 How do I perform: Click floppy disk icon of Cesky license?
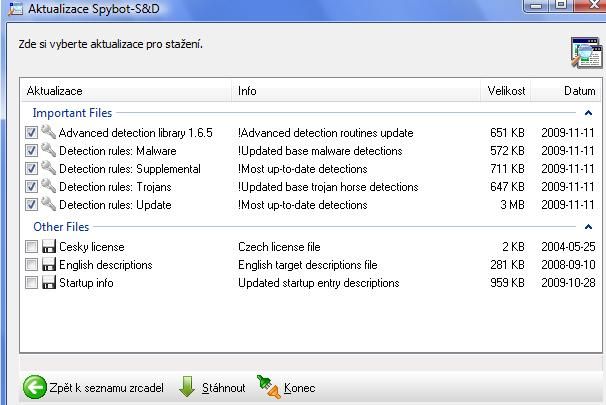pos(49,247)
